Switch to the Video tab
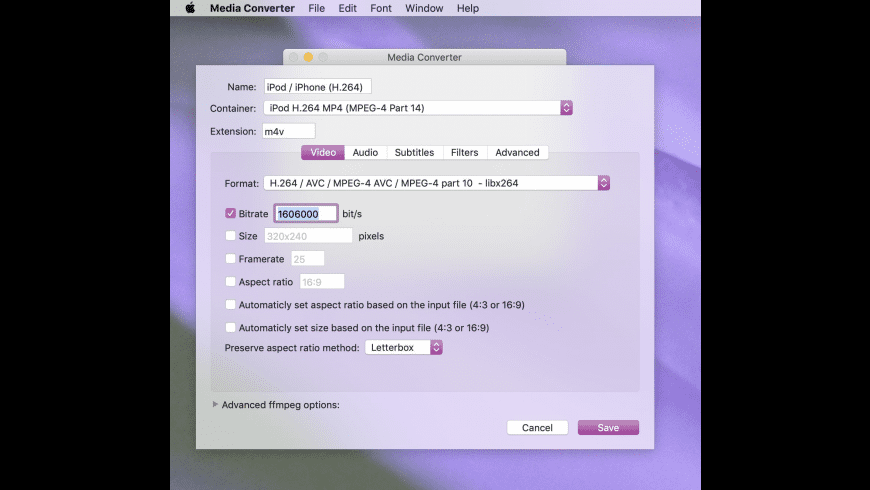 coord(323,153)
